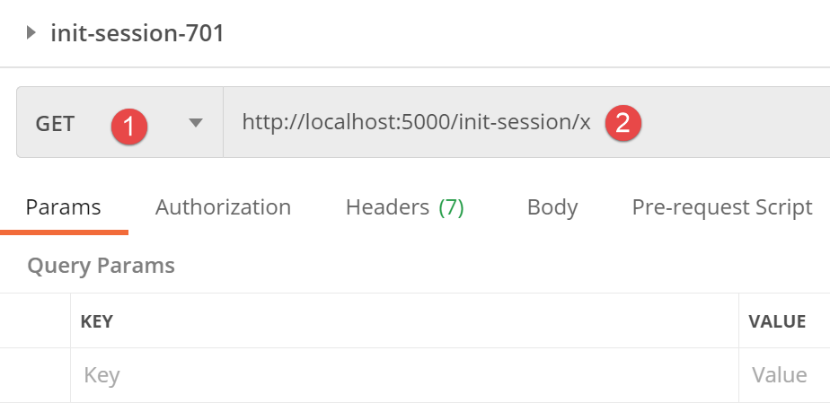The height and width of the screenshot is (412, 830).
Task: Click the dropdown arrow beside GET
Action: [x=196, y=124]
